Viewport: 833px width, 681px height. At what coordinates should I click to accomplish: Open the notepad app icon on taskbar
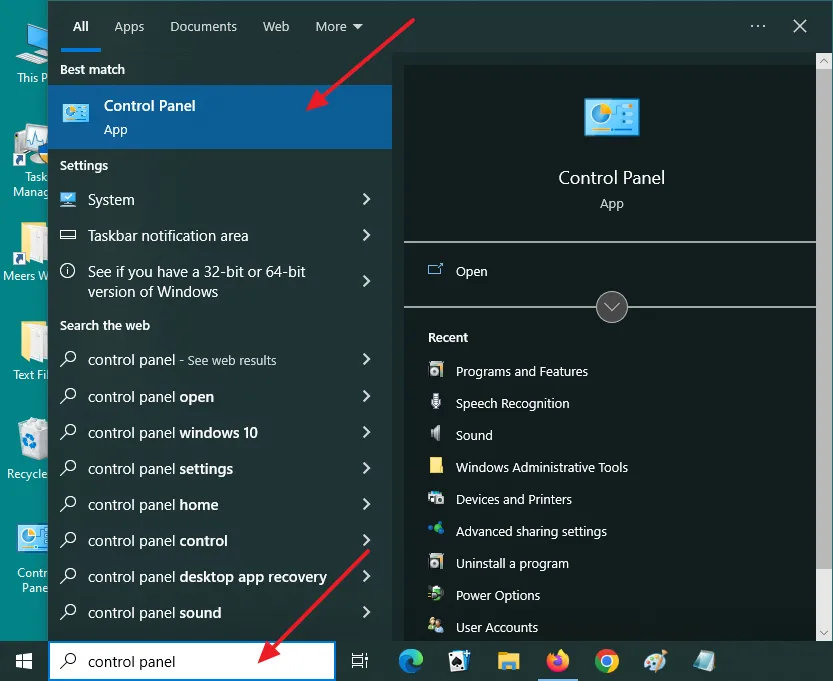[x=704, y=661]
